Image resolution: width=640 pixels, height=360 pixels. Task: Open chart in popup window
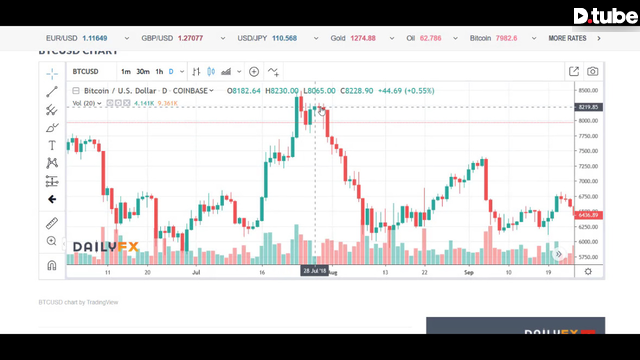tap(574, 71)
